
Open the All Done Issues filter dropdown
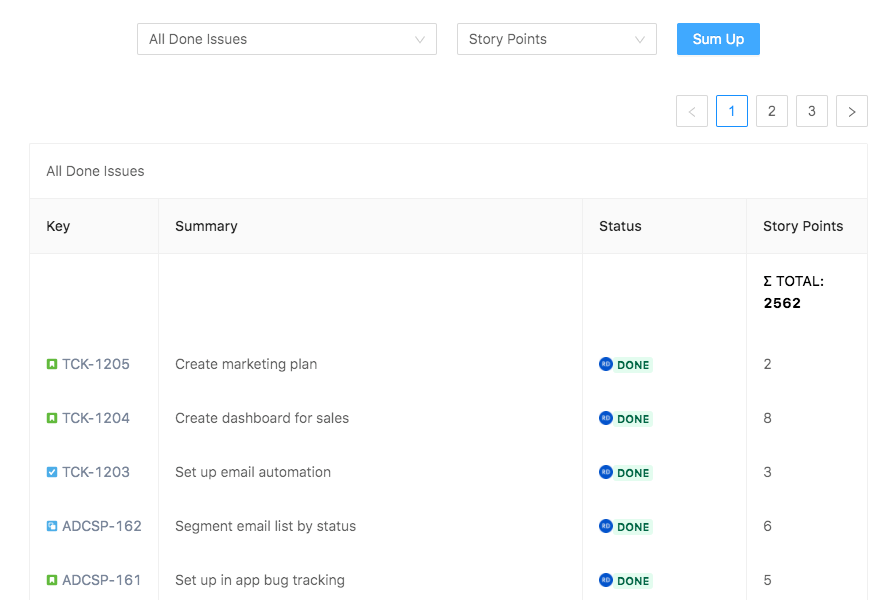coord(286,39)
